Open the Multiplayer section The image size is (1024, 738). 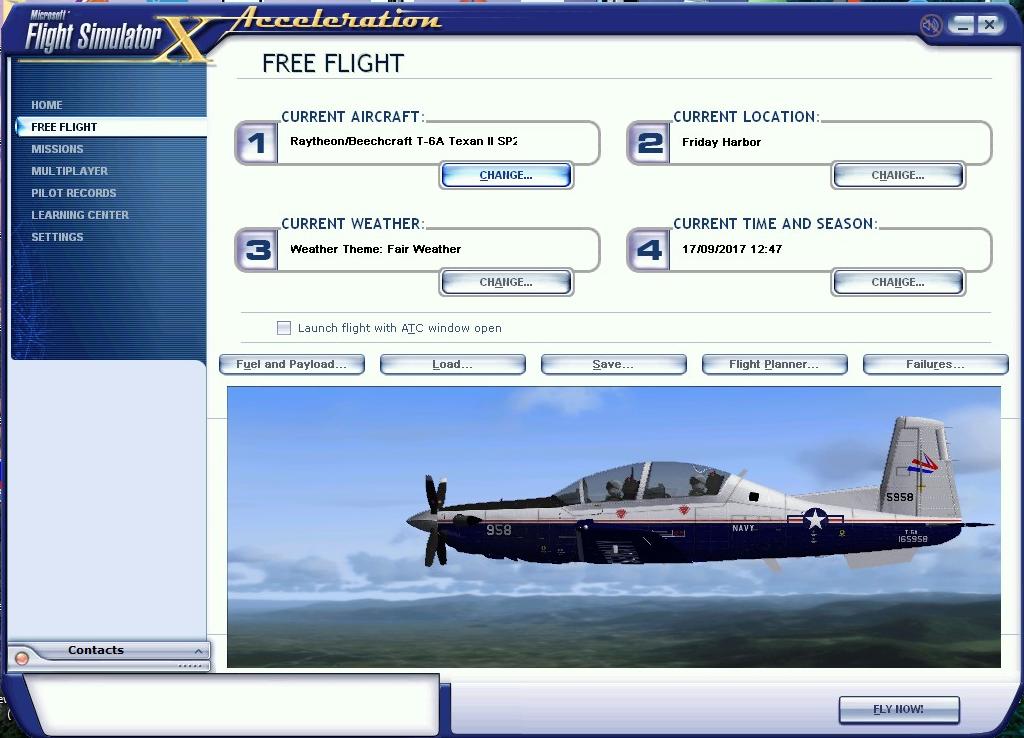pyautogui.click(x=70, y=171)
